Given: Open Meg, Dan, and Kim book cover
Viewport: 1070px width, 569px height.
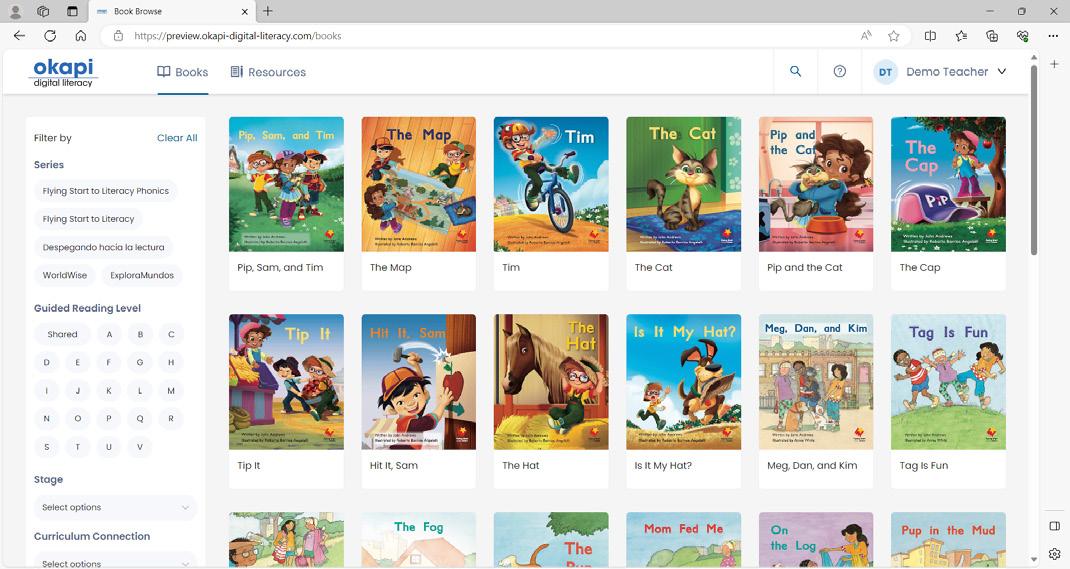Looking at the screenshot, I should [x=816, y=382].
